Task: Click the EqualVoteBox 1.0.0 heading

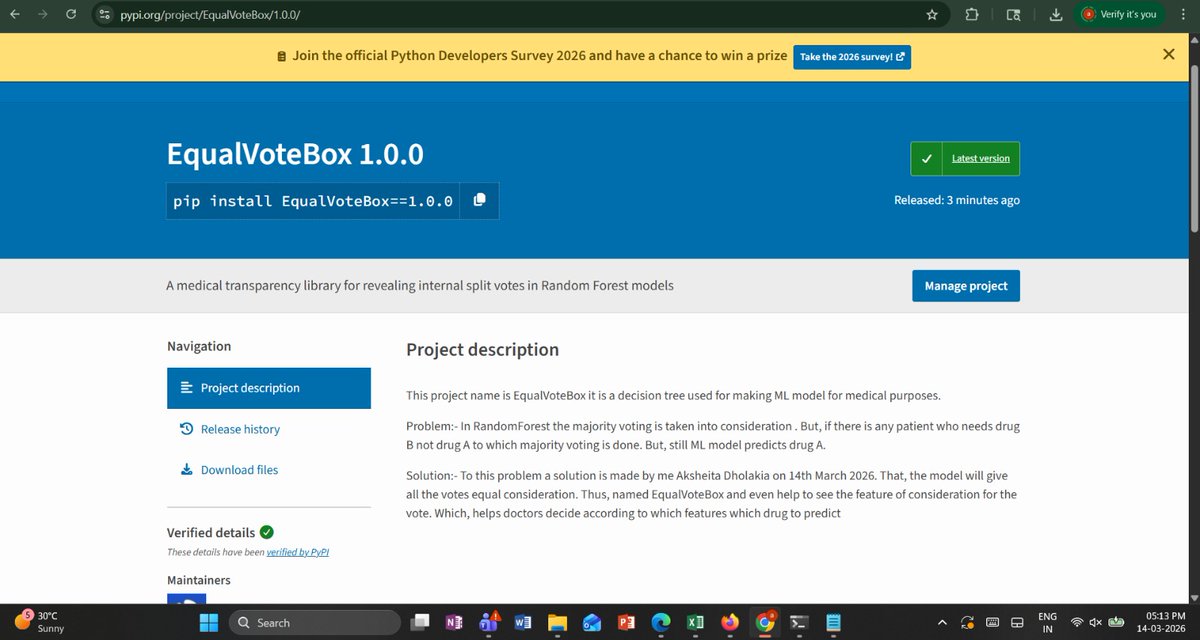Action: (x=295, y=154)
